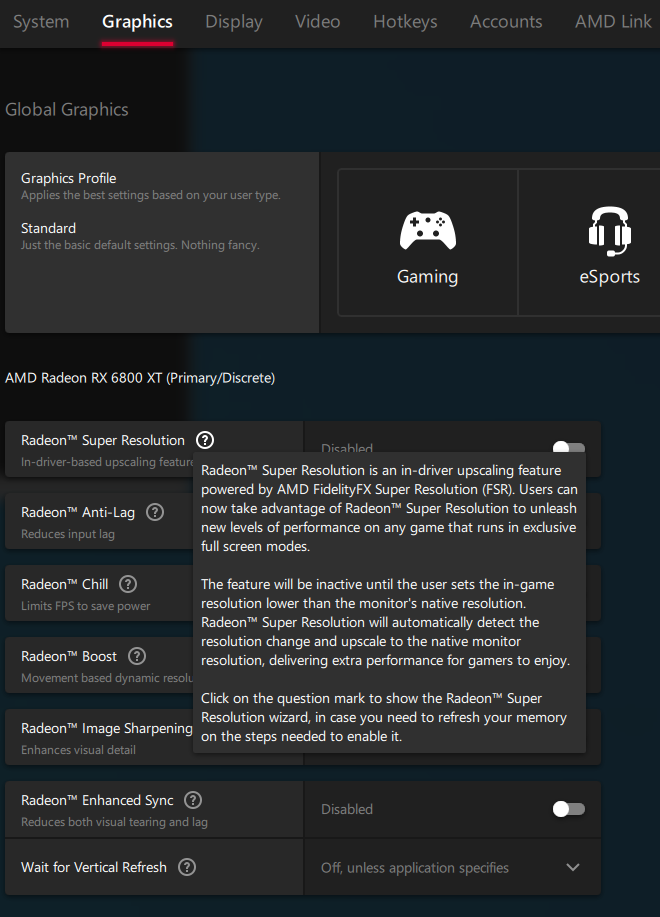
Task: Click the Radeon Chill label
Action: tap(64, 584)
